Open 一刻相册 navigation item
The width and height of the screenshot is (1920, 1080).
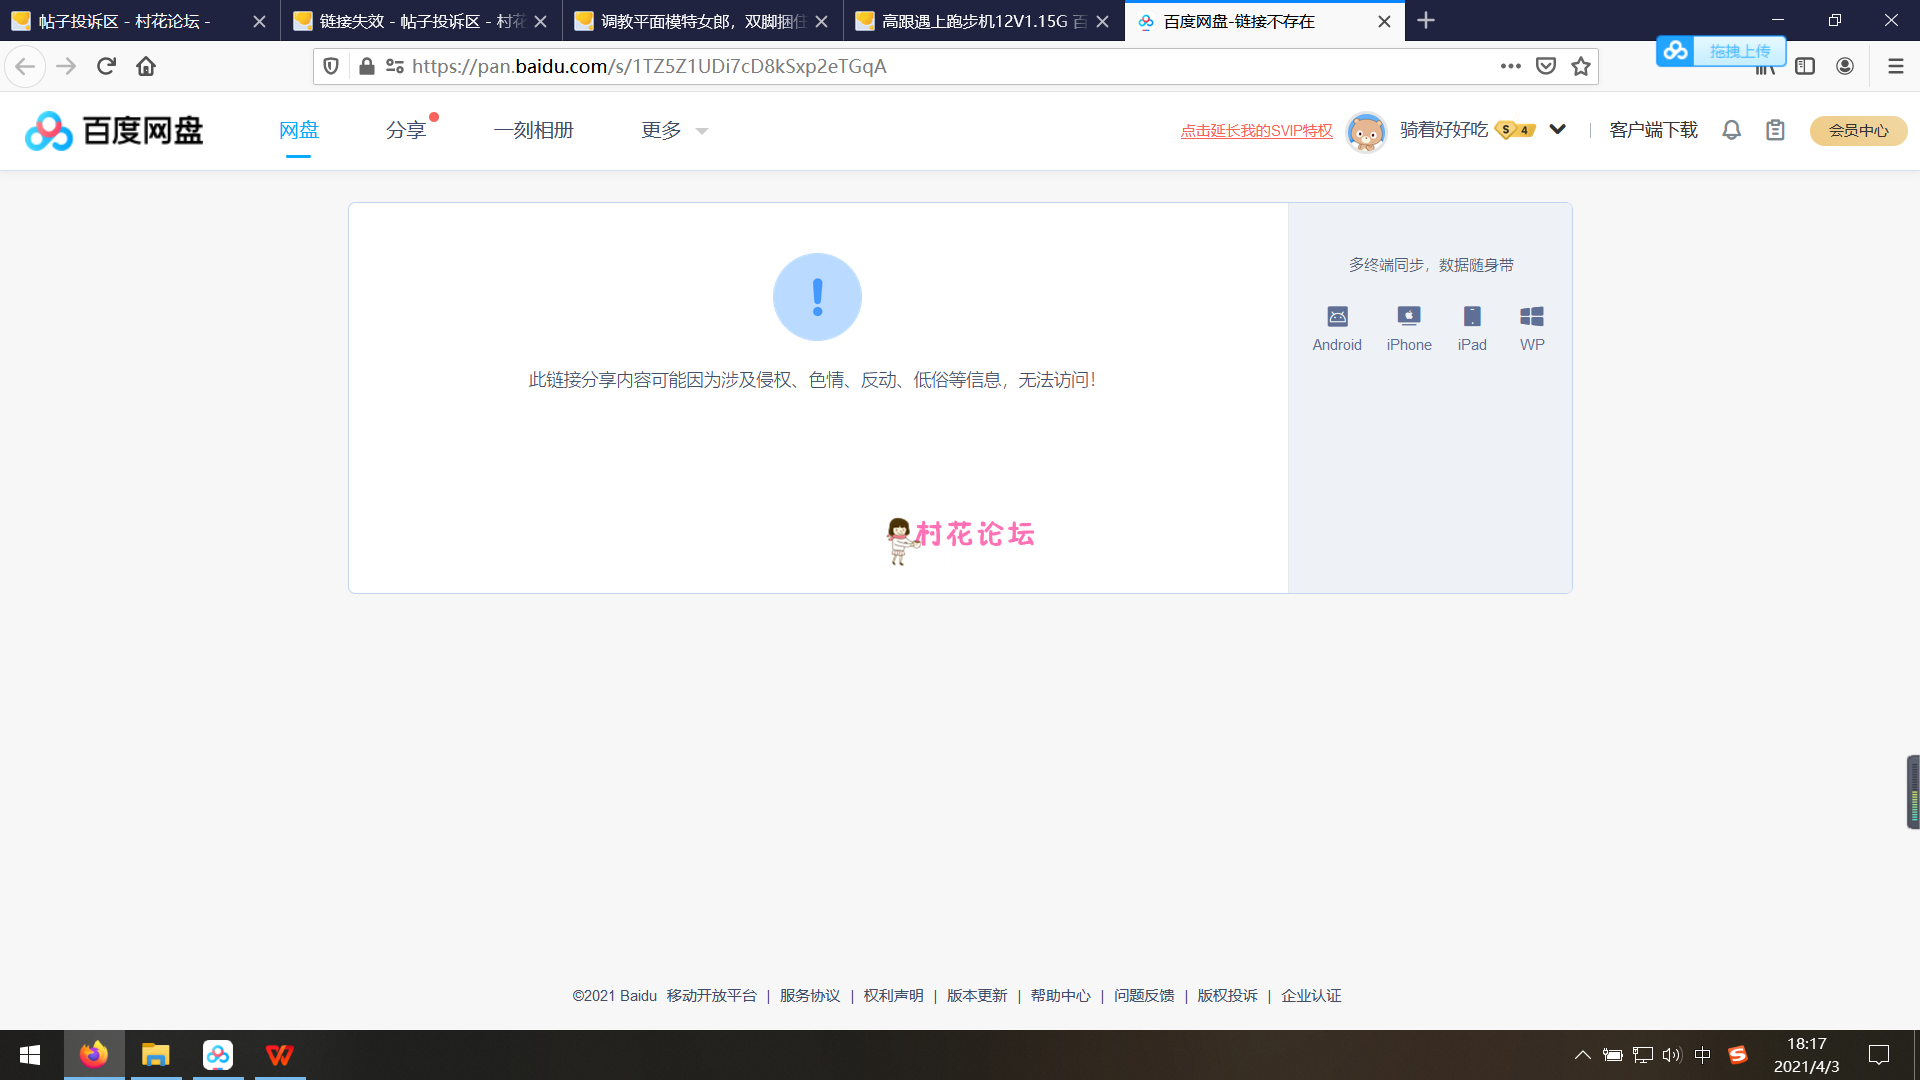click(533, 131)
